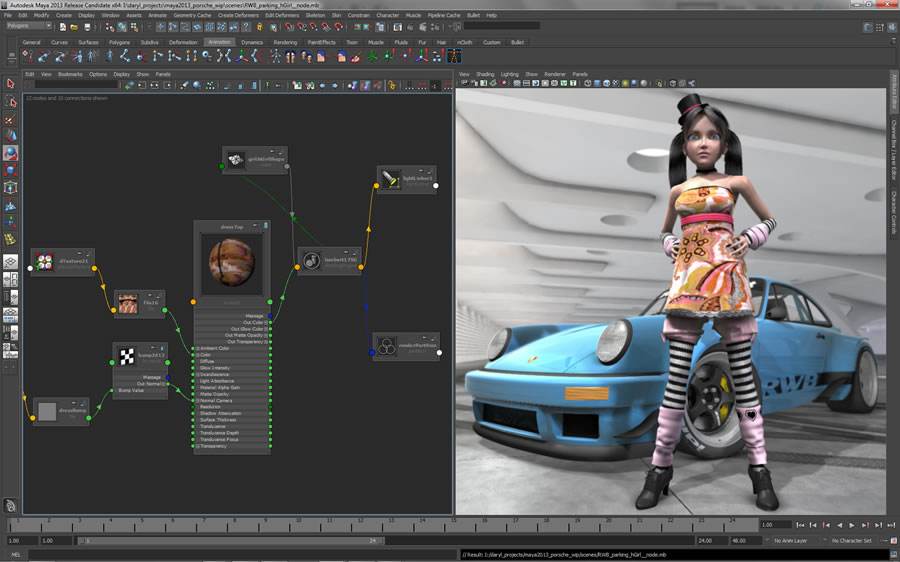The width and height of the screenshot is (900, 562).
Task: Open the node editor Bookmarks menu
Action: tap(70, 74)
